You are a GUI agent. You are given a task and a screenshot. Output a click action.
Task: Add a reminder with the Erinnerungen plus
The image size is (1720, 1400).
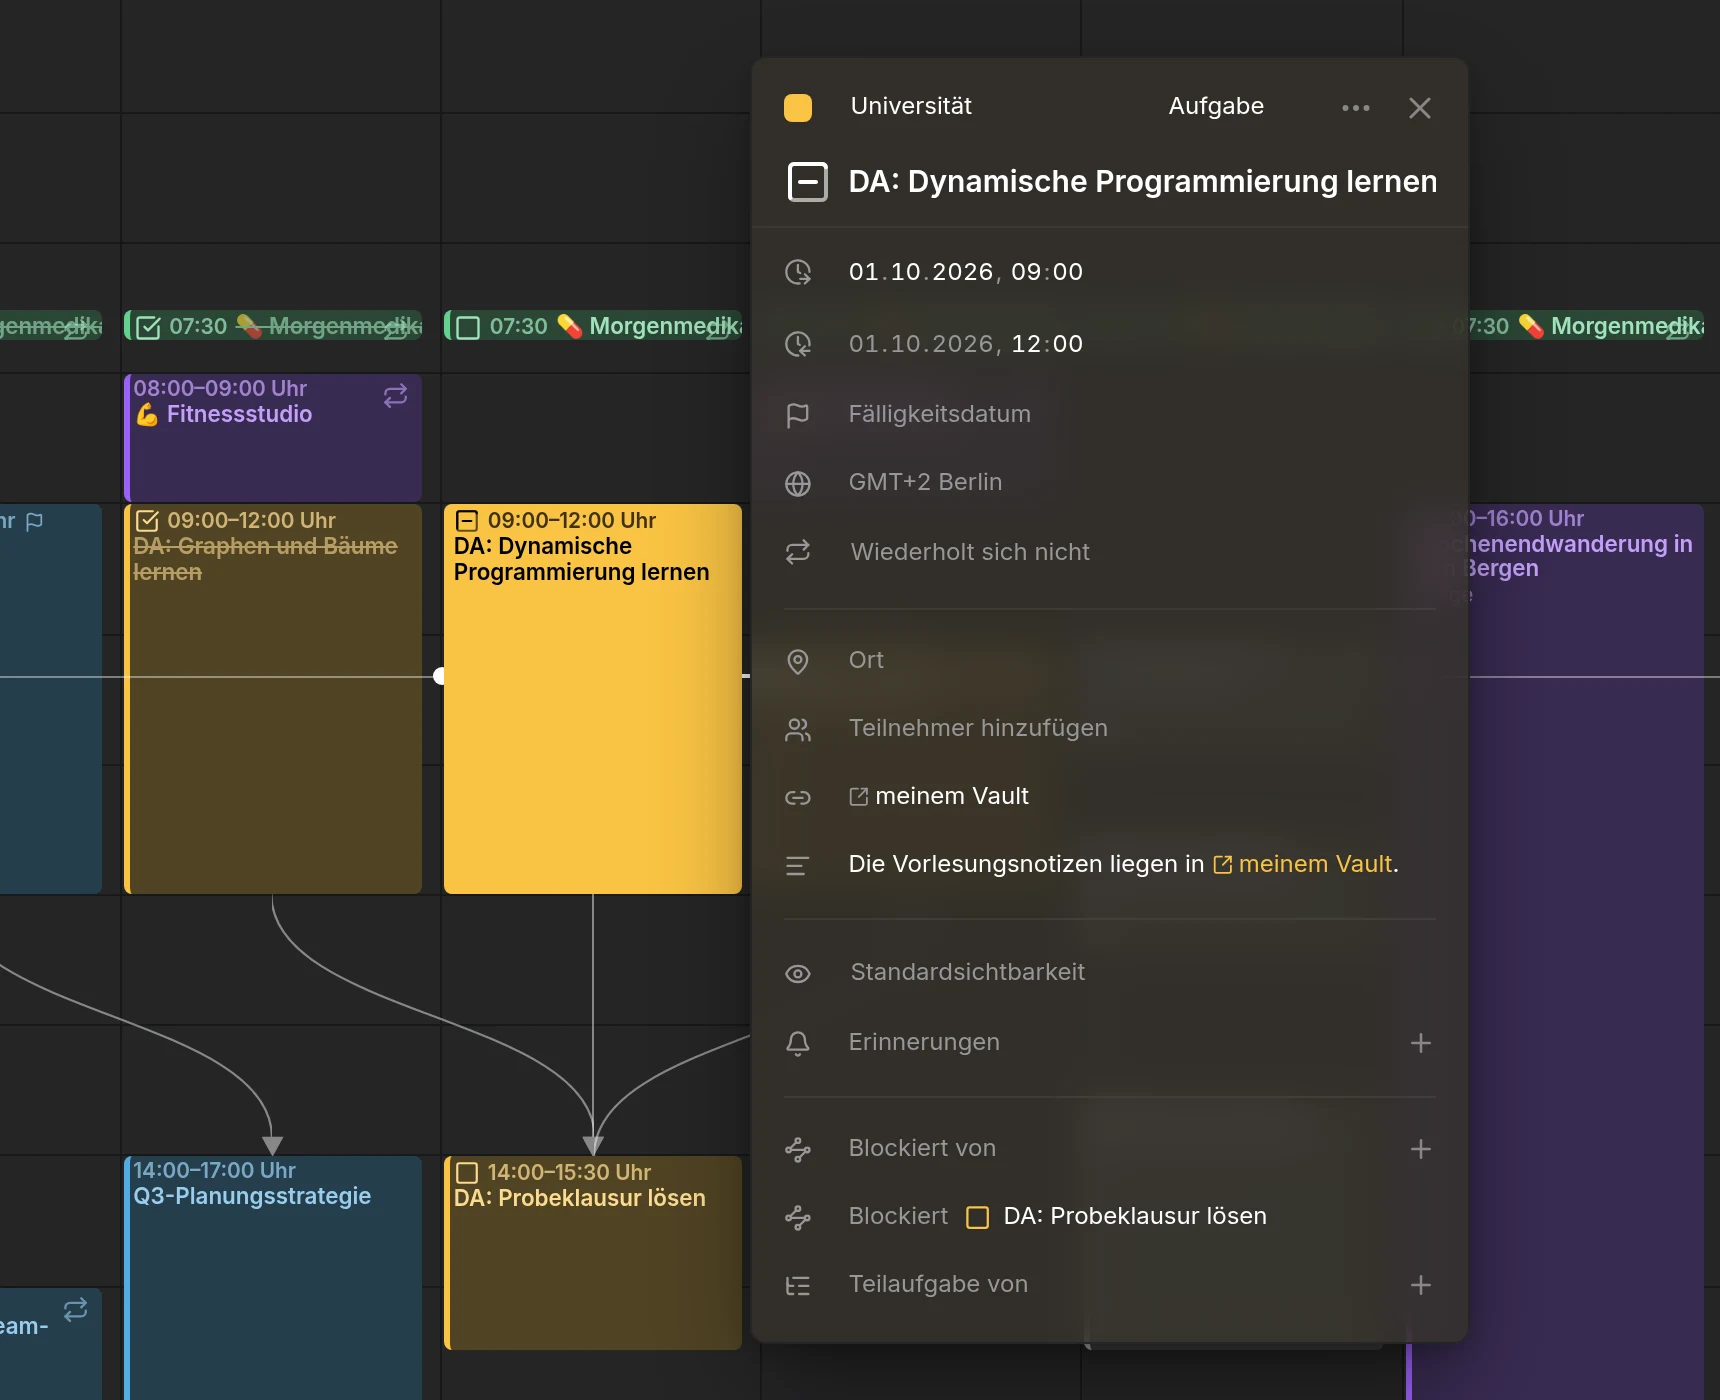[1420, 1043]
